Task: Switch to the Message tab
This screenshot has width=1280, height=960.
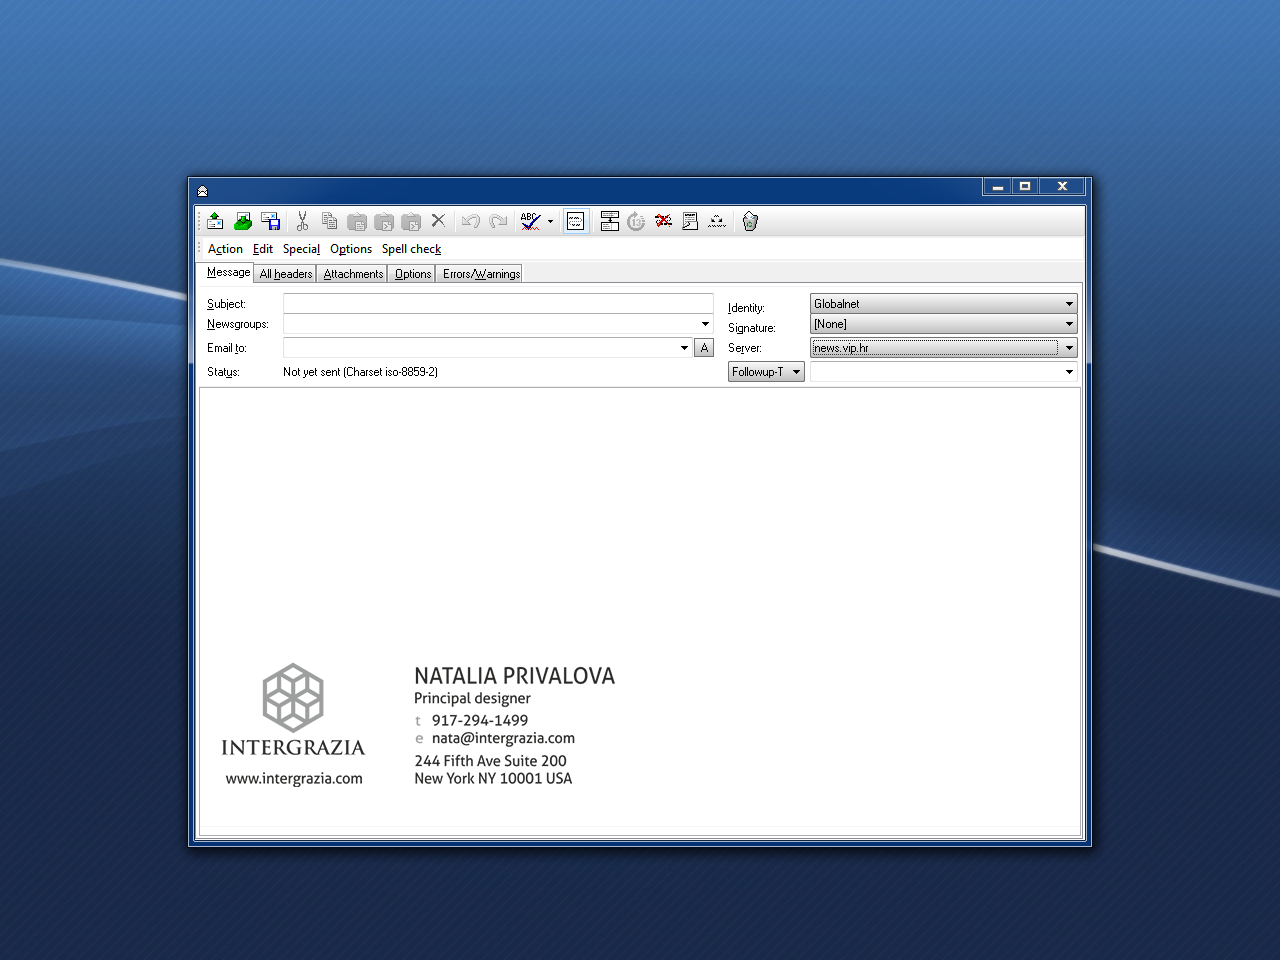Action: coord(228,272)
